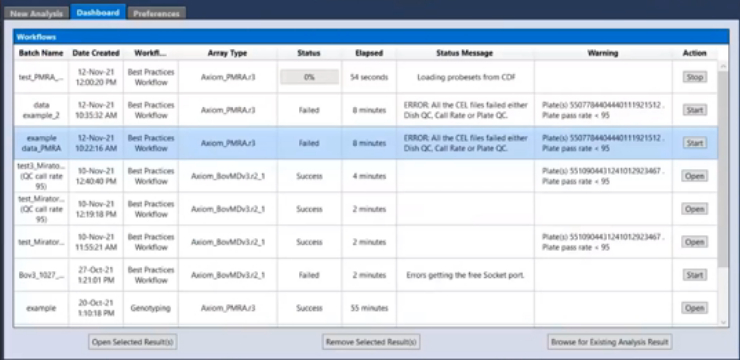The image size is (740, 360).
Task: Sort by Date Created column header
Action: 96,53
